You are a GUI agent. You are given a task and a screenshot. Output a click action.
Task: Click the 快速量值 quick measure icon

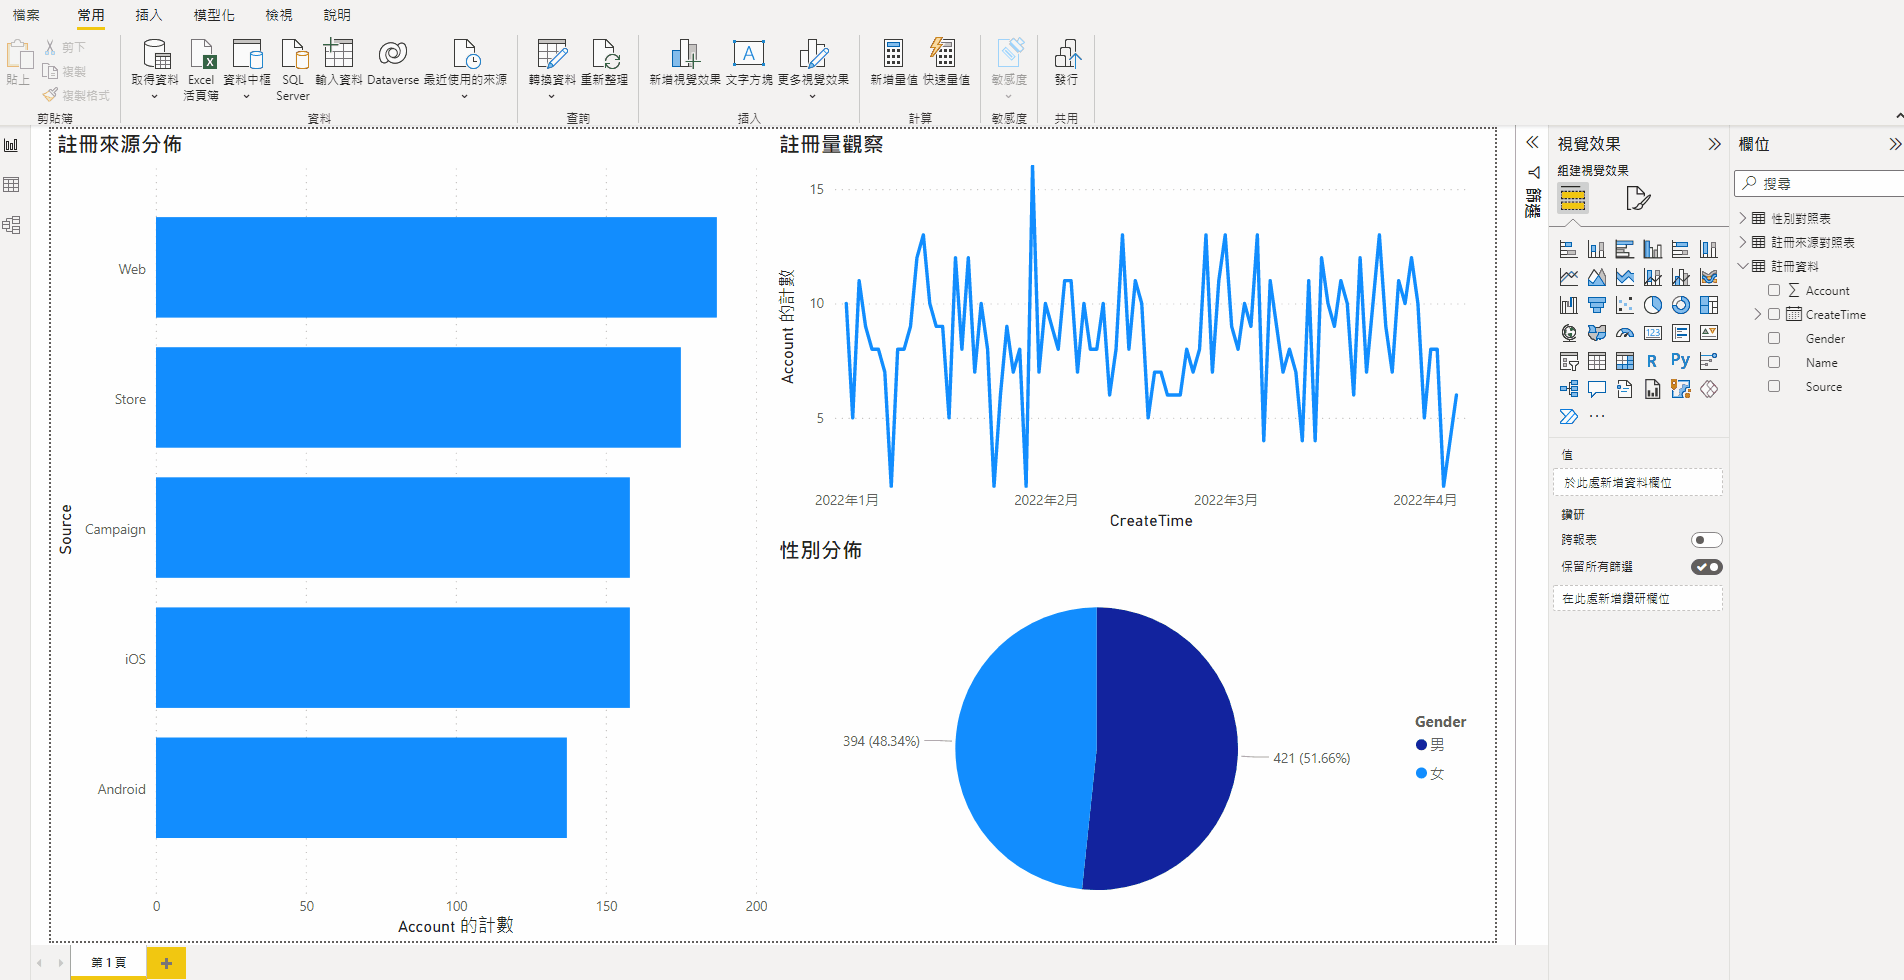click(x=942, y=54)
